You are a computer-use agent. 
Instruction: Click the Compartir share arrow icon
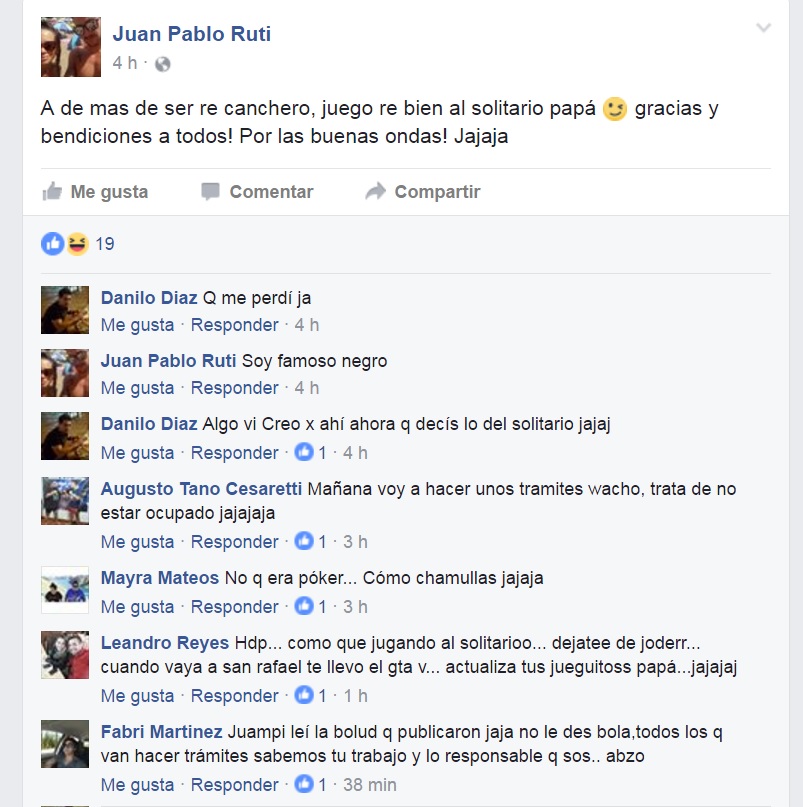click(375, 191)
